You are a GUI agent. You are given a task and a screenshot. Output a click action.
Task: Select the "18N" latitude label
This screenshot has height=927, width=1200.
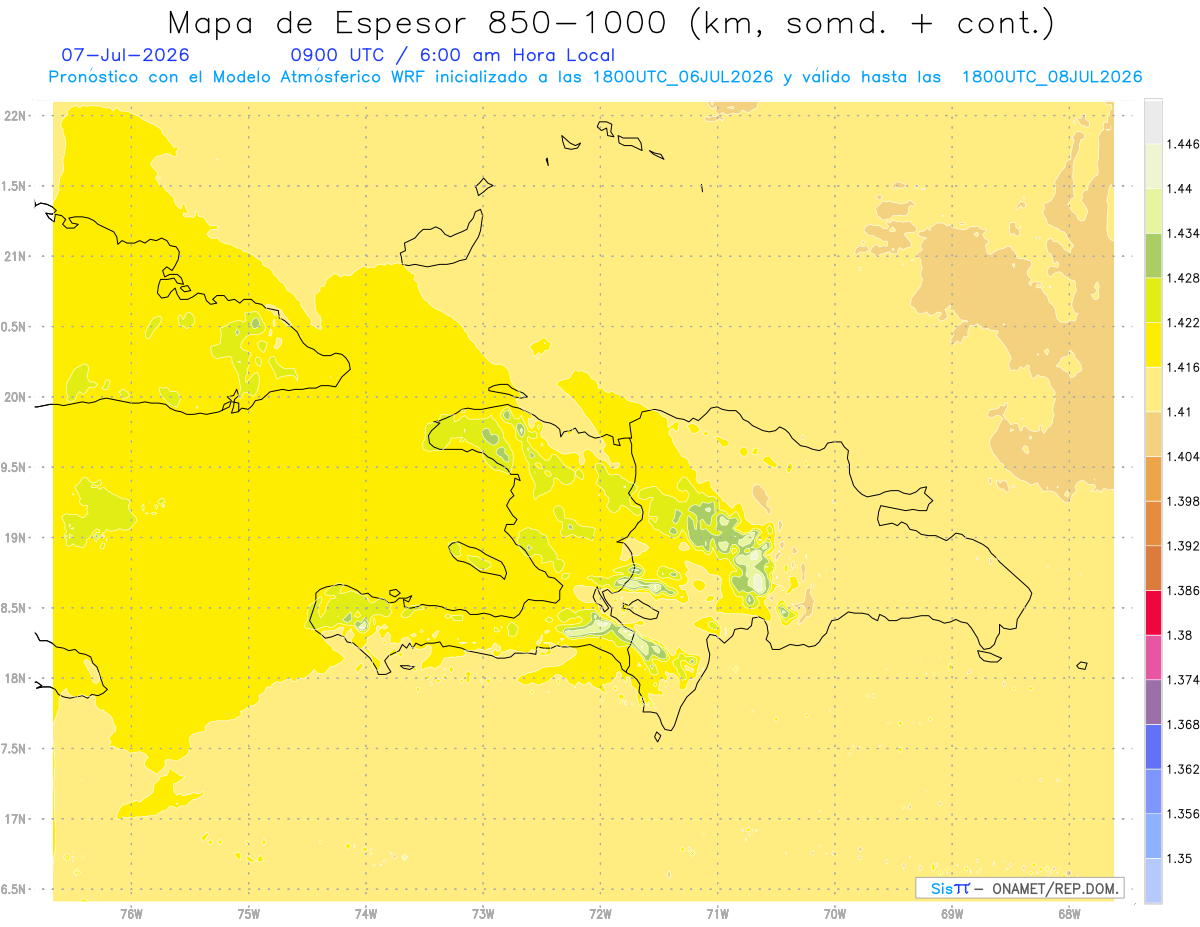pyautogui.click(x=16, y=678)
